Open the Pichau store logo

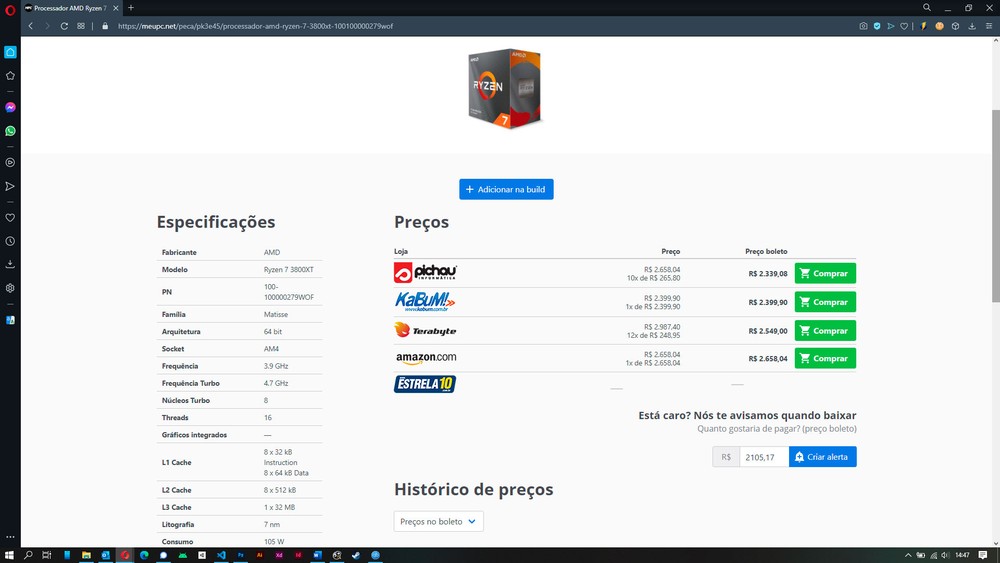tap(425, 273)
